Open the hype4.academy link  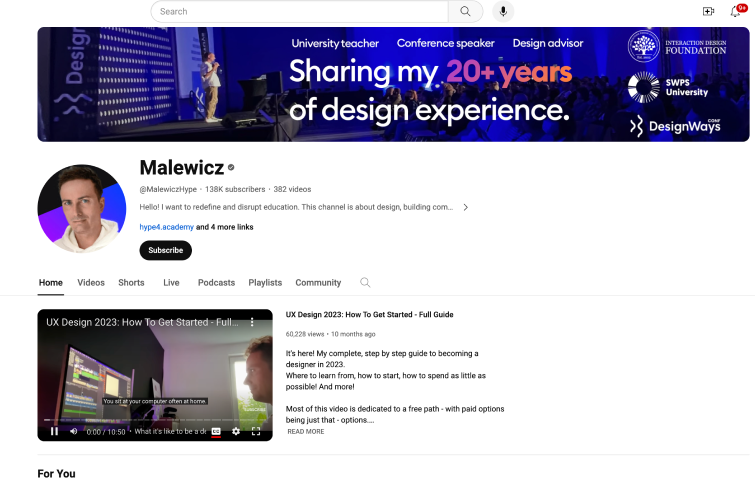tap(166, 227)
